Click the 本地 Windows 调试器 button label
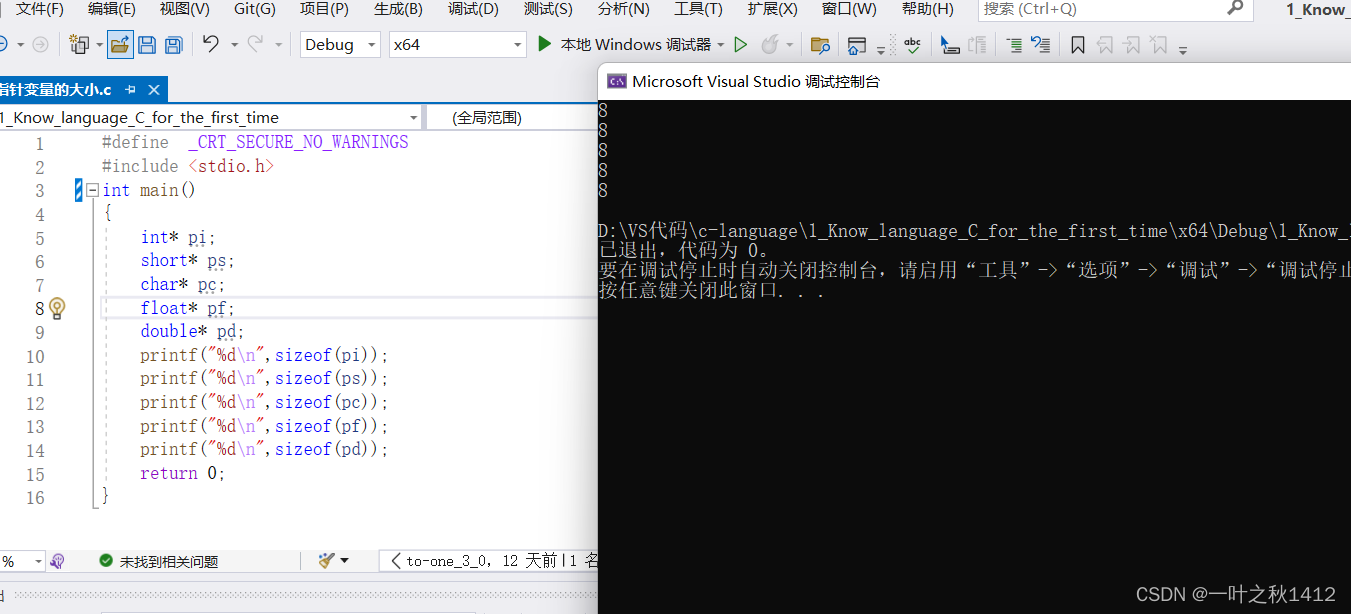The image size is (1351, 614). coord(635,44)
